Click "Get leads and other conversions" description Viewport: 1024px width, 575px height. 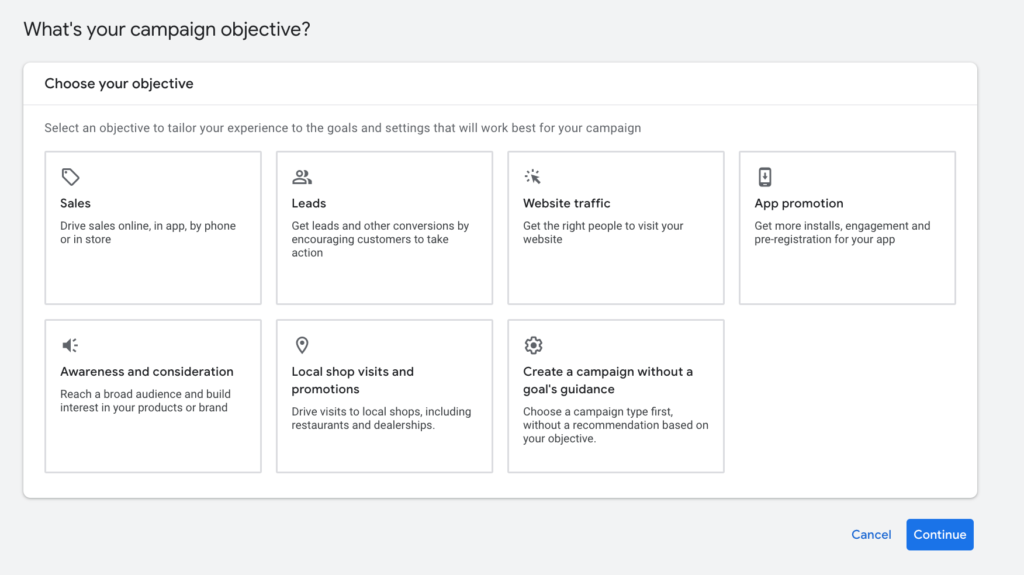380,239
